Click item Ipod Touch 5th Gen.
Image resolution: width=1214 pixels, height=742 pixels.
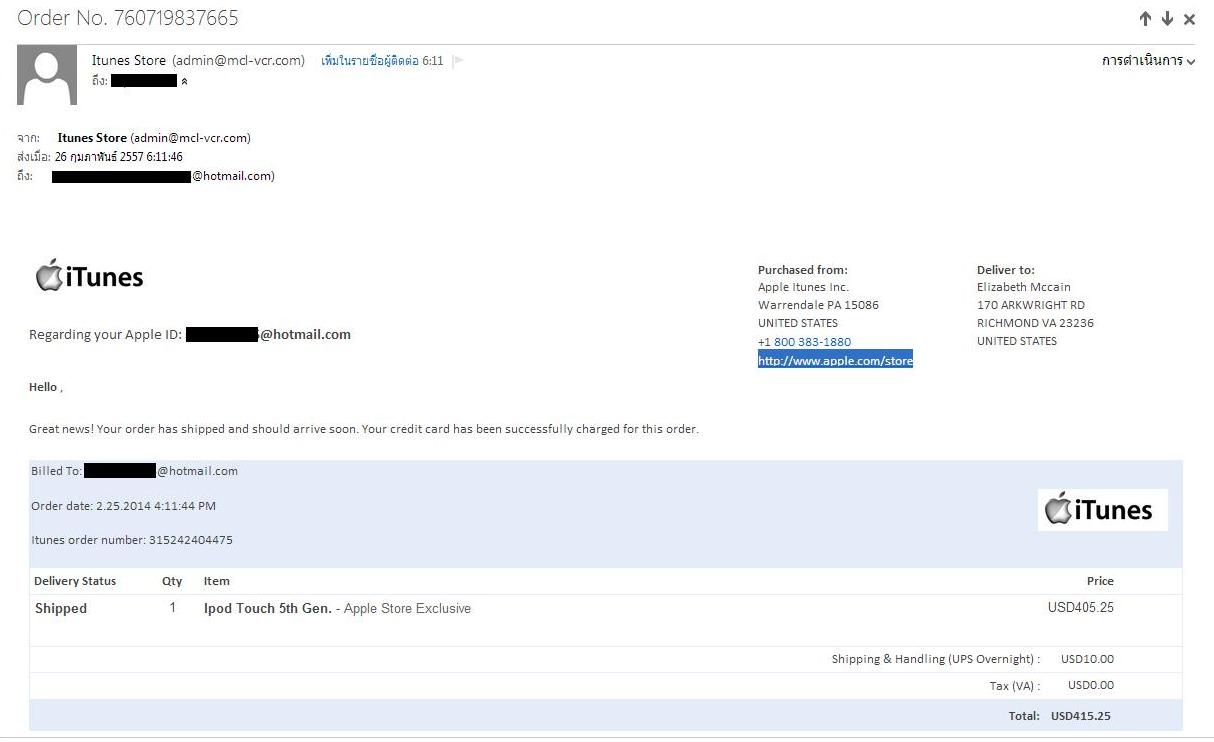[x=268, y=608]
